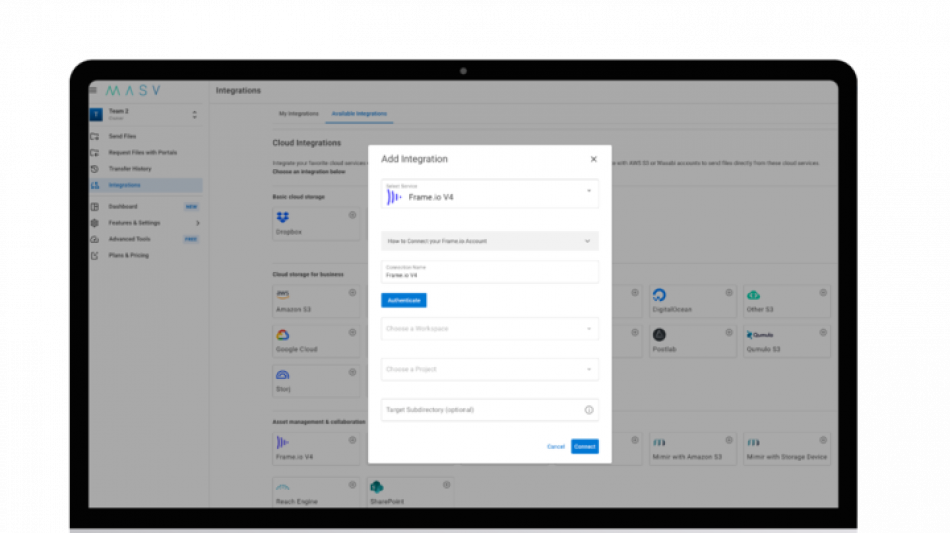Click the info icon in Target Subdirectory

pos(588,410)
